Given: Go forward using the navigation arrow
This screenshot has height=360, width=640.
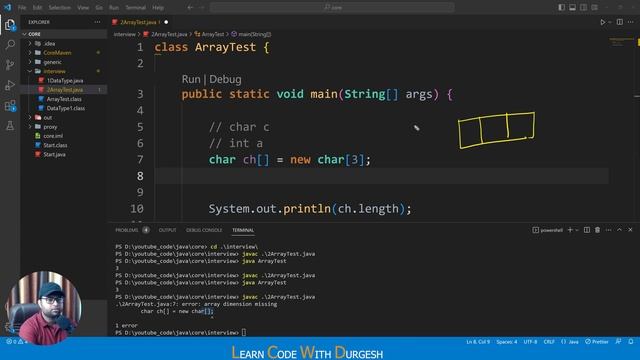Looking at the screenshot, I should [x=201, y=7].
